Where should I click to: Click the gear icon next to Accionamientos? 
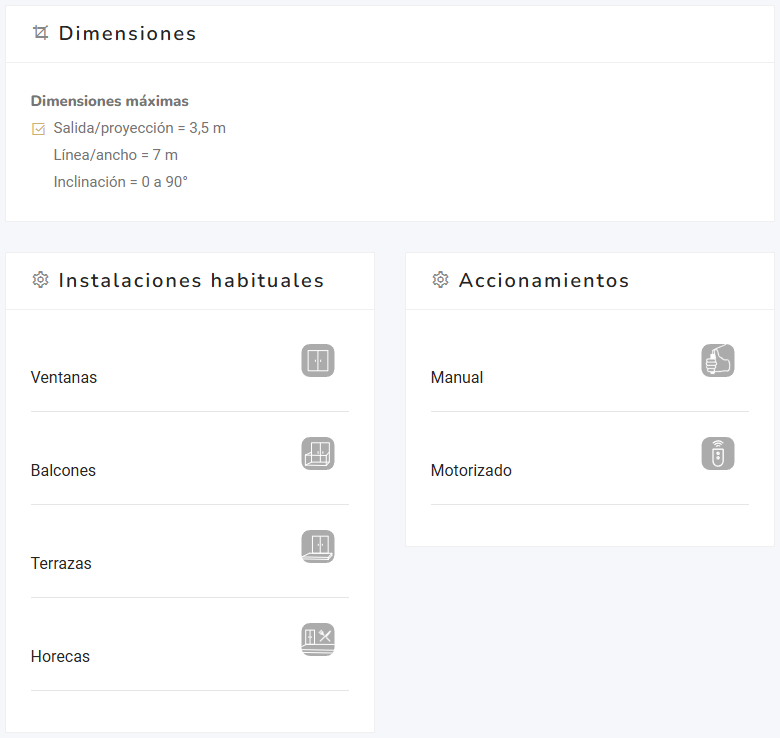click(x=440, y=280)
